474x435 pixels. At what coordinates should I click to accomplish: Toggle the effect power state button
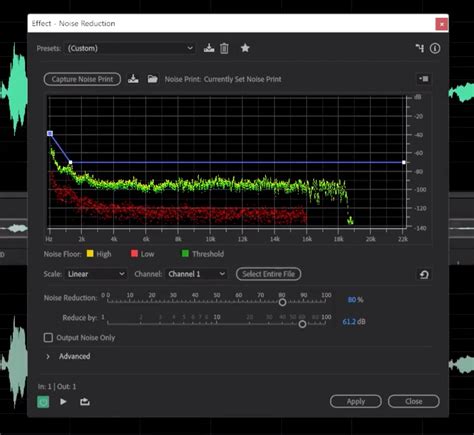(43, 402)
